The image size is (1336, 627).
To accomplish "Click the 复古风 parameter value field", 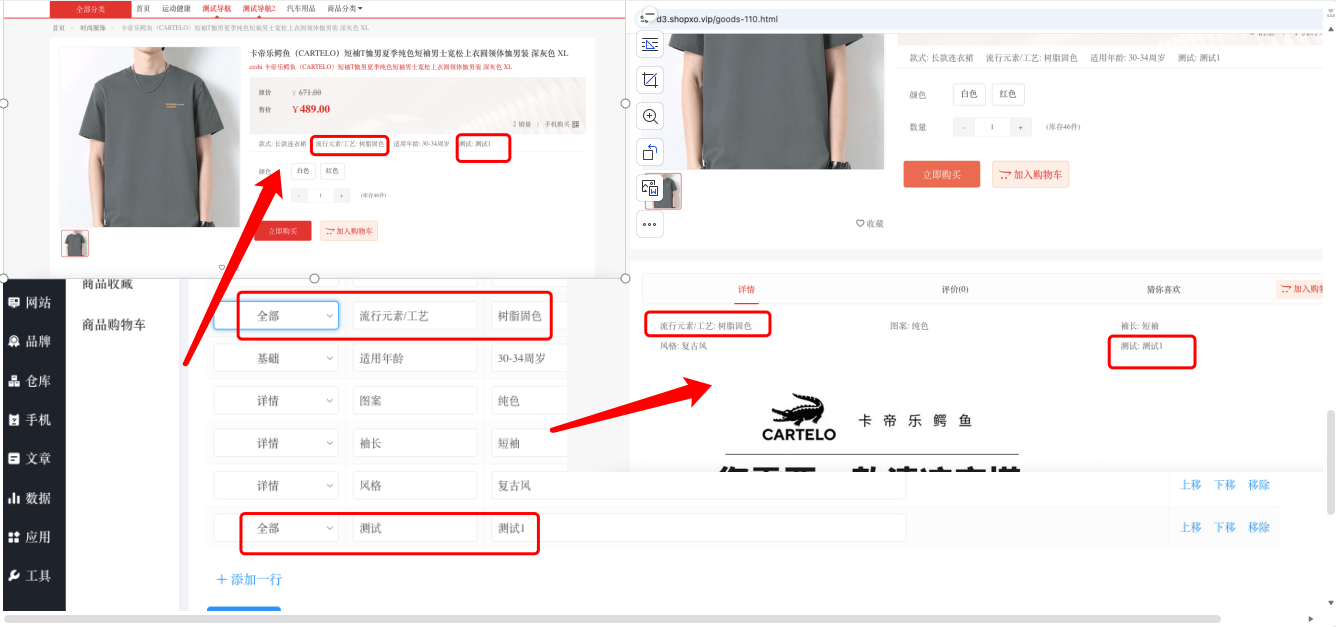I will pos(698,486).
